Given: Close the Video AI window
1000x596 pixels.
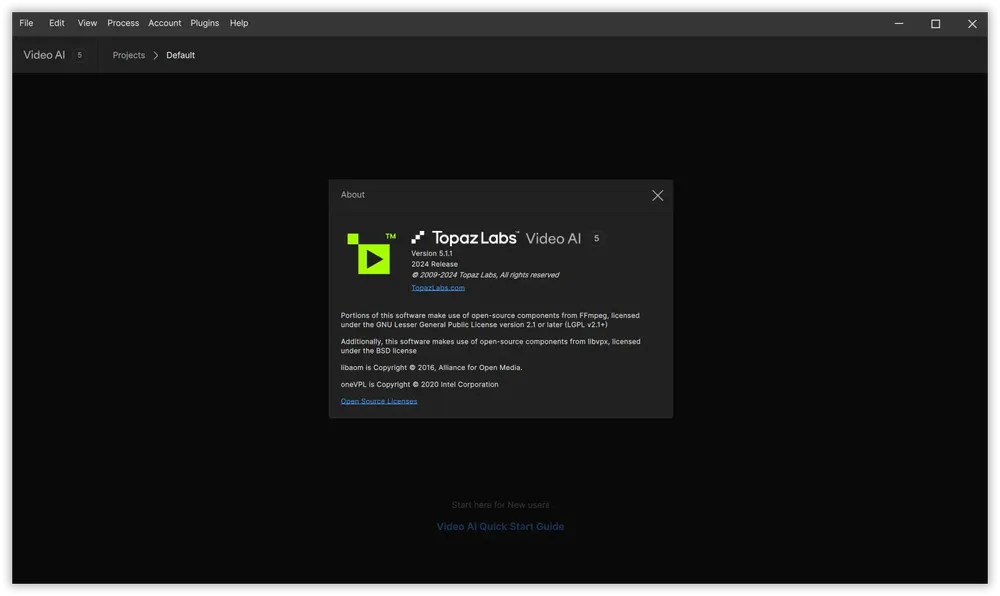Looking at the screenshot, I should 972,24.
